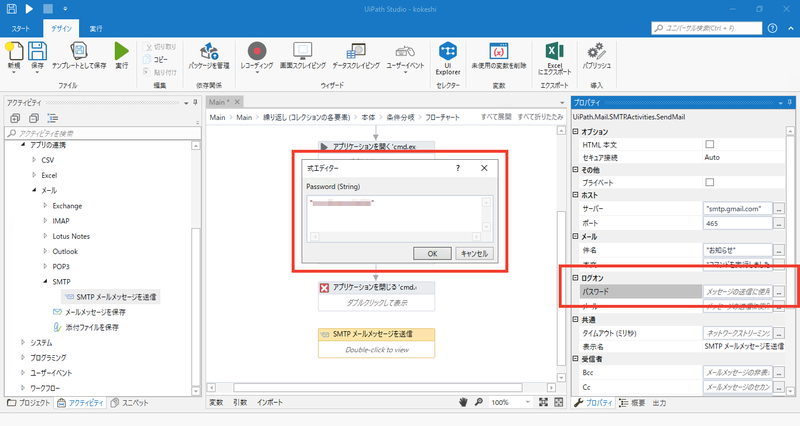Screen dimensions: 800x426
Task: Click キャンセル in expression editor
Action: coord(474,254)
